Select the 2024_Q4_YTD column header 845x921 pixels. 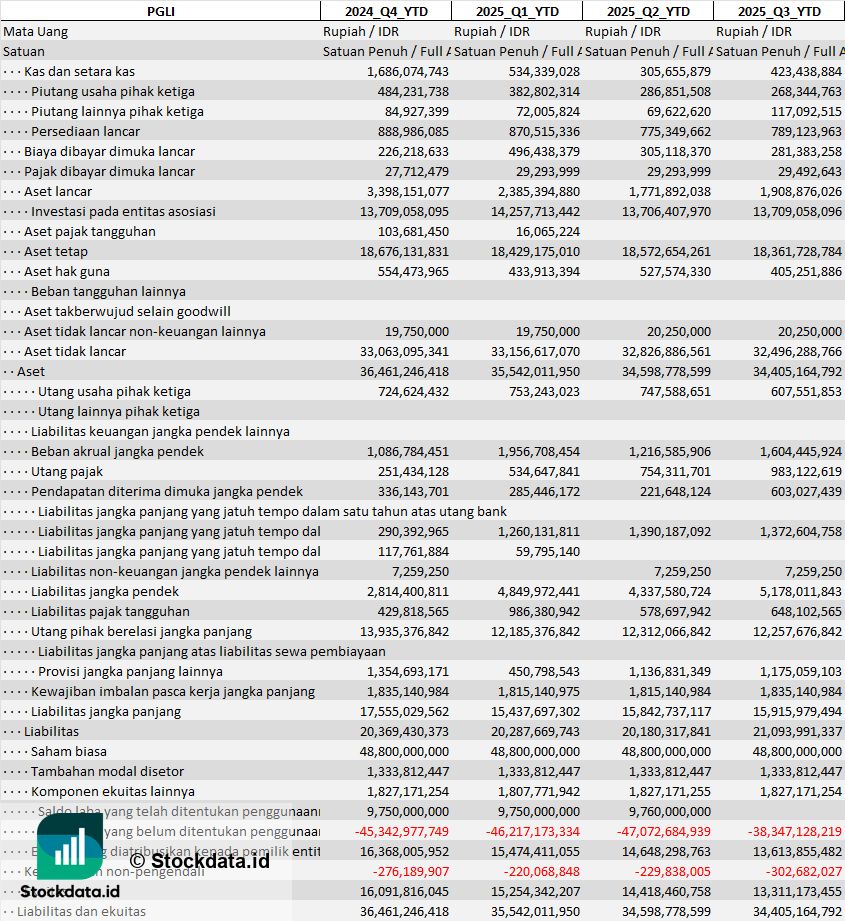[x=386, y=11]
